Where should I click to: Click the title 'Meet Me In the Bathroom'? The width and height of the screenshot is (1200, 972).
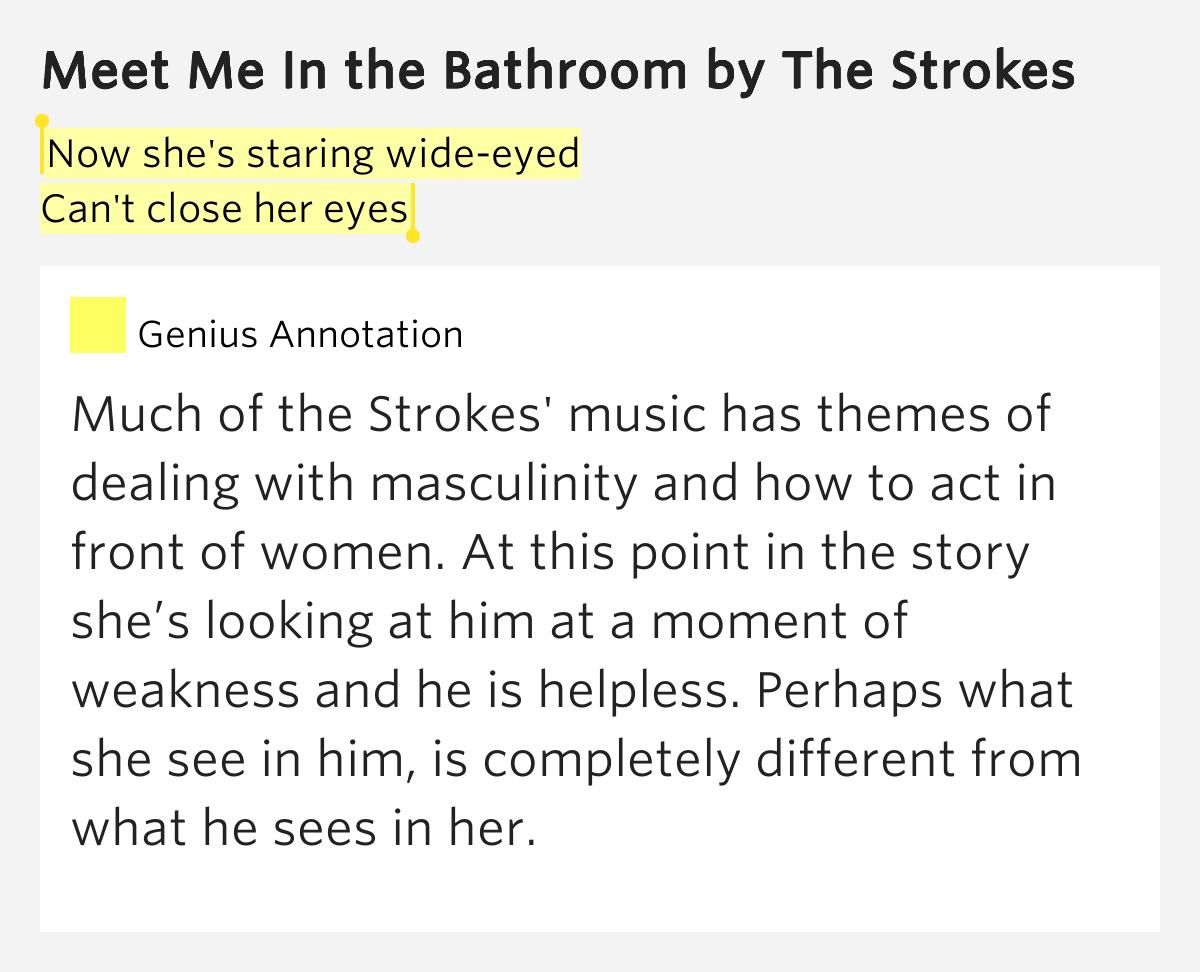click(x=365, y=70)
